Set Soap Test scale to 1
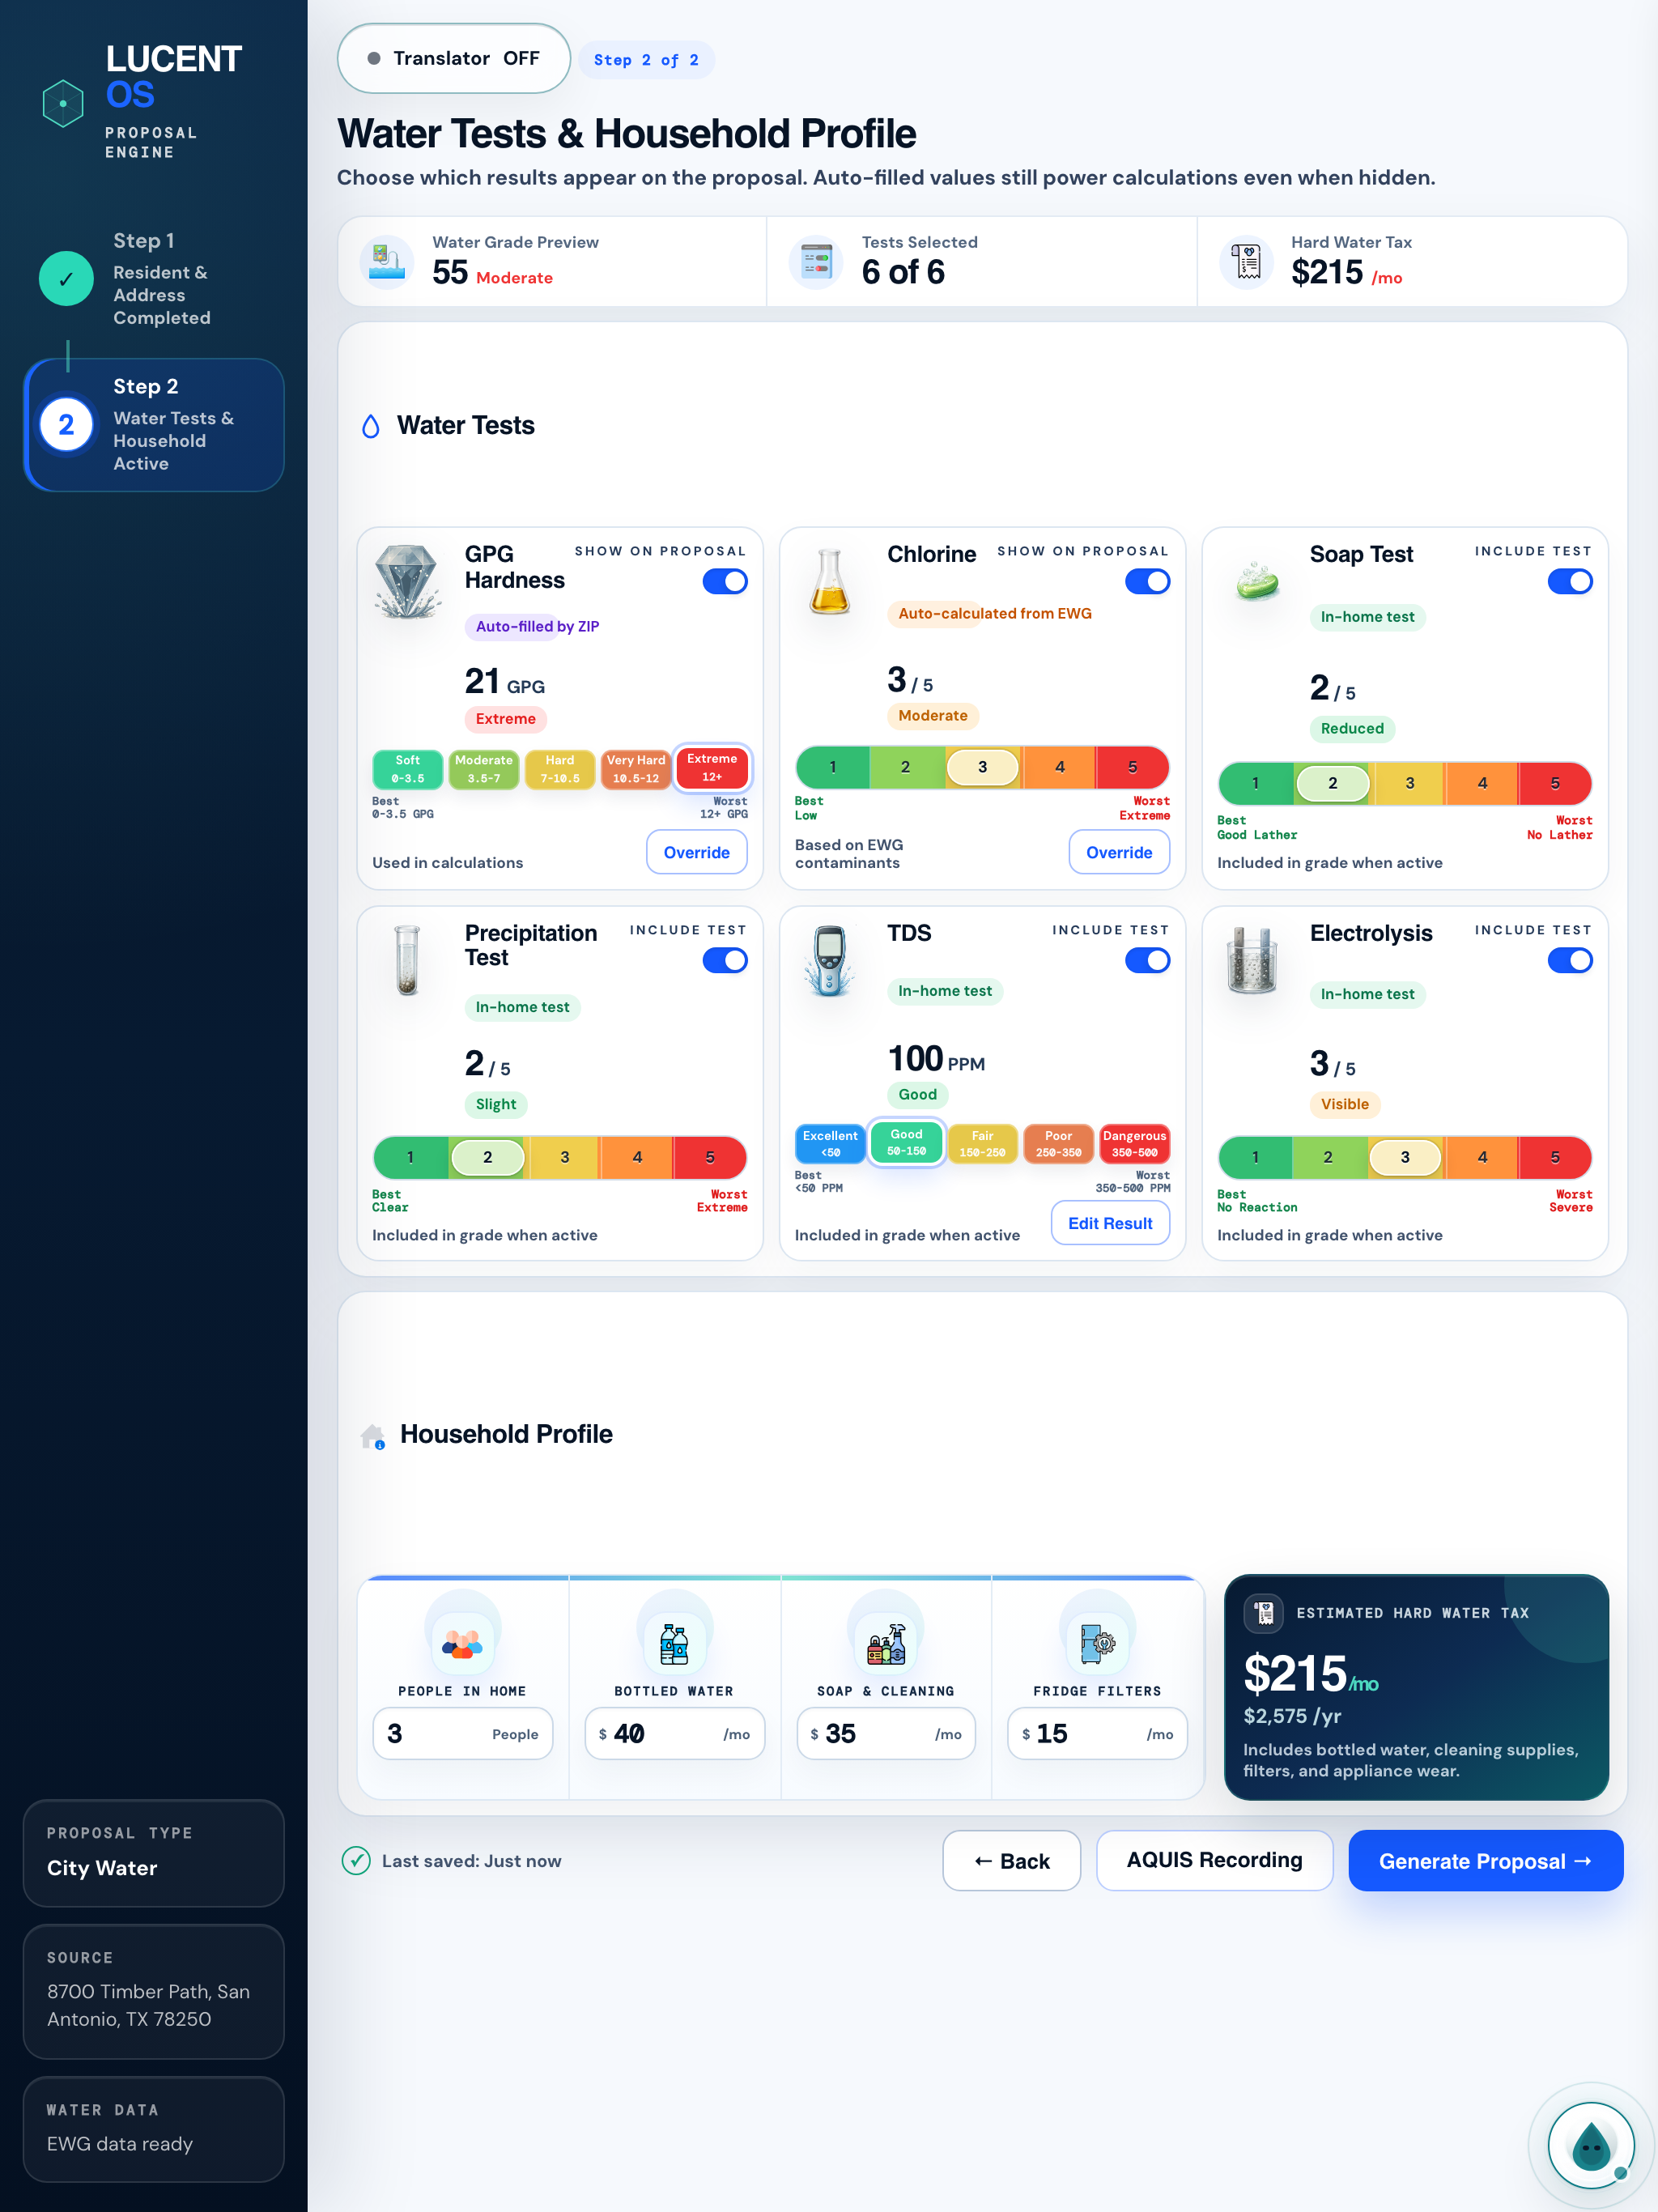 click(x=1255, y=783)
